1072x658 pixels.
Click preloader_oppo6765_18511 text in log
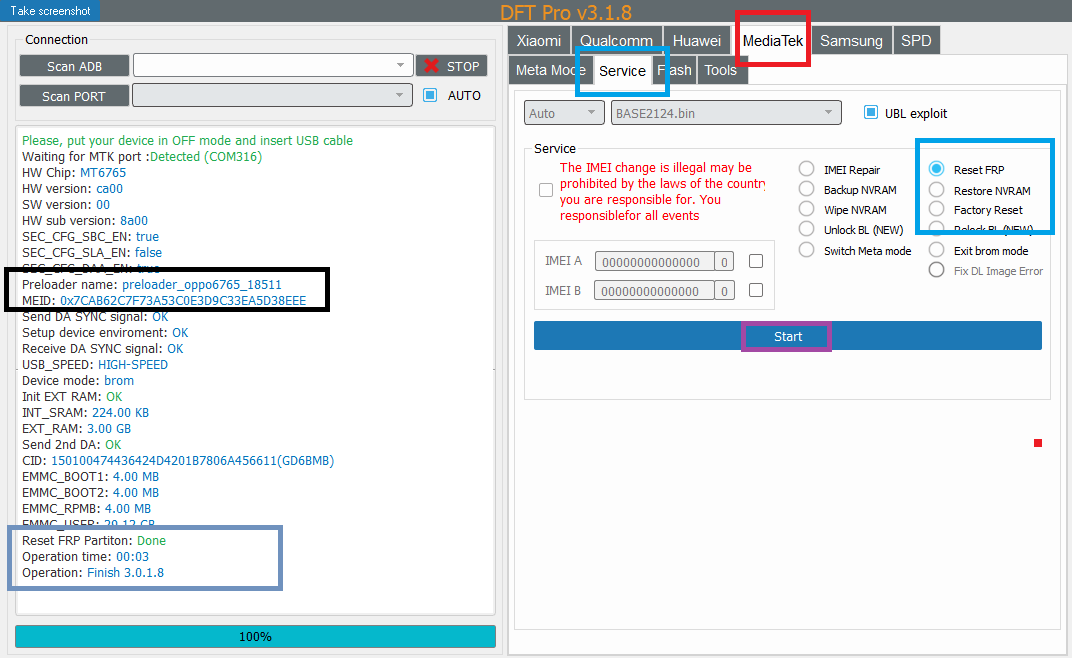pyautogui.click(x=202, y=285)
